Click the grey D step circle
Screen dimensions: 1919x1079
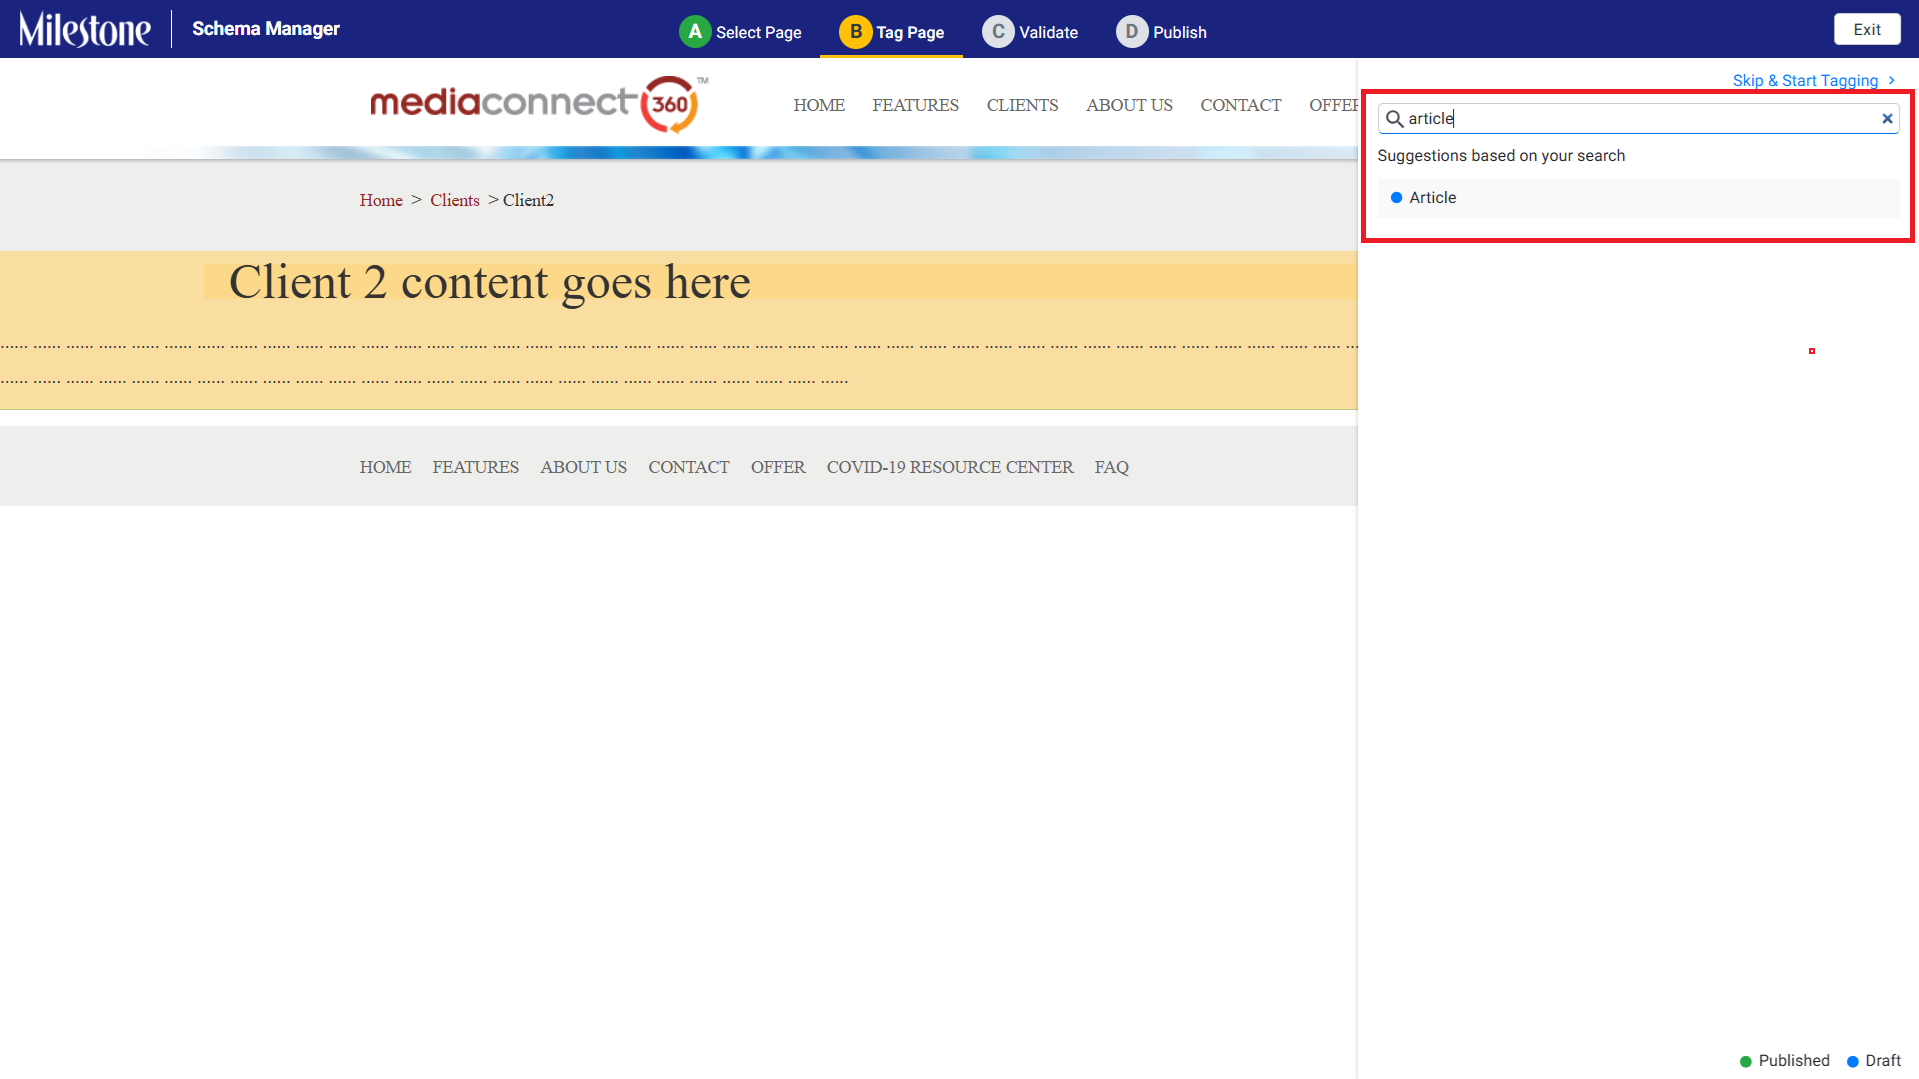(1132, 32)
